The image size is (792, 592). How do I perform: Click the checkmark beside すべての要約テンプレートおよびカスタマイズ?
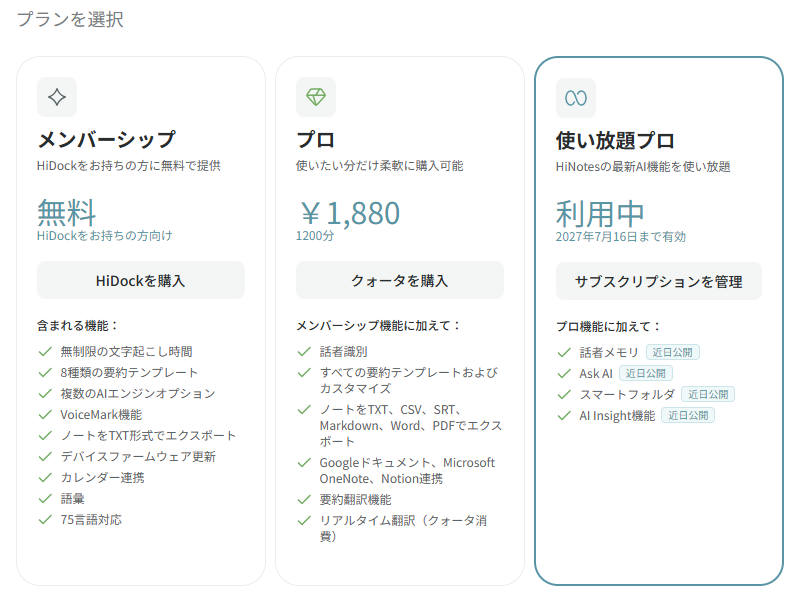tap(304, 373)
